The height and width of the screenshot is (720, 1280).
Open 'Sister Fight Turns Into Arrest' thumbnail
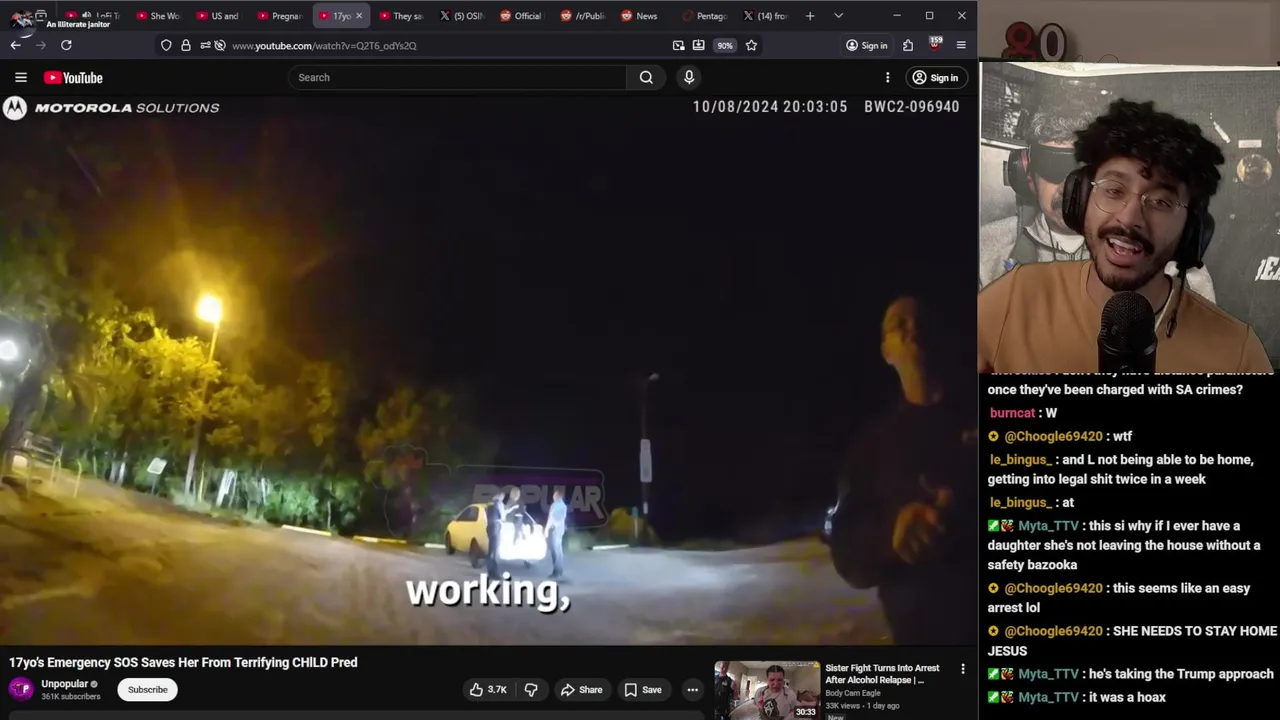click(x=767, y=690)
